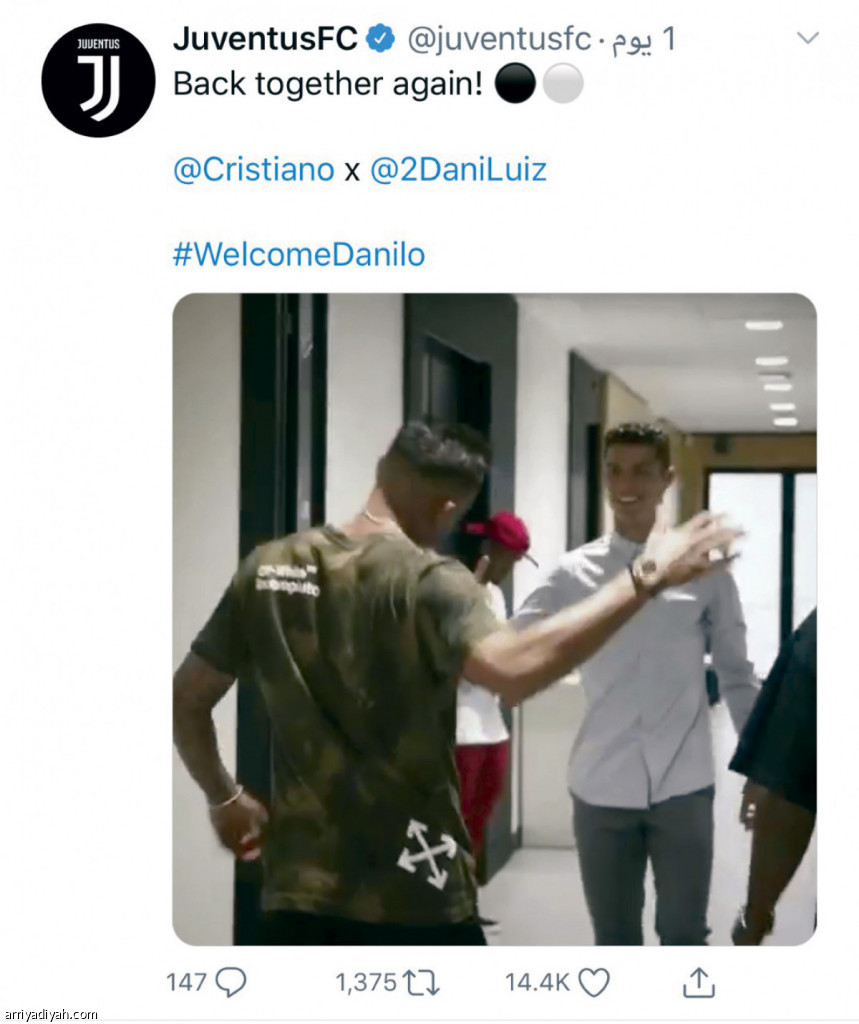This screenshot has height=1024, width=859.
Task: Click the white circle emoji
Action: pyautogui.click(x=562, y=84)
